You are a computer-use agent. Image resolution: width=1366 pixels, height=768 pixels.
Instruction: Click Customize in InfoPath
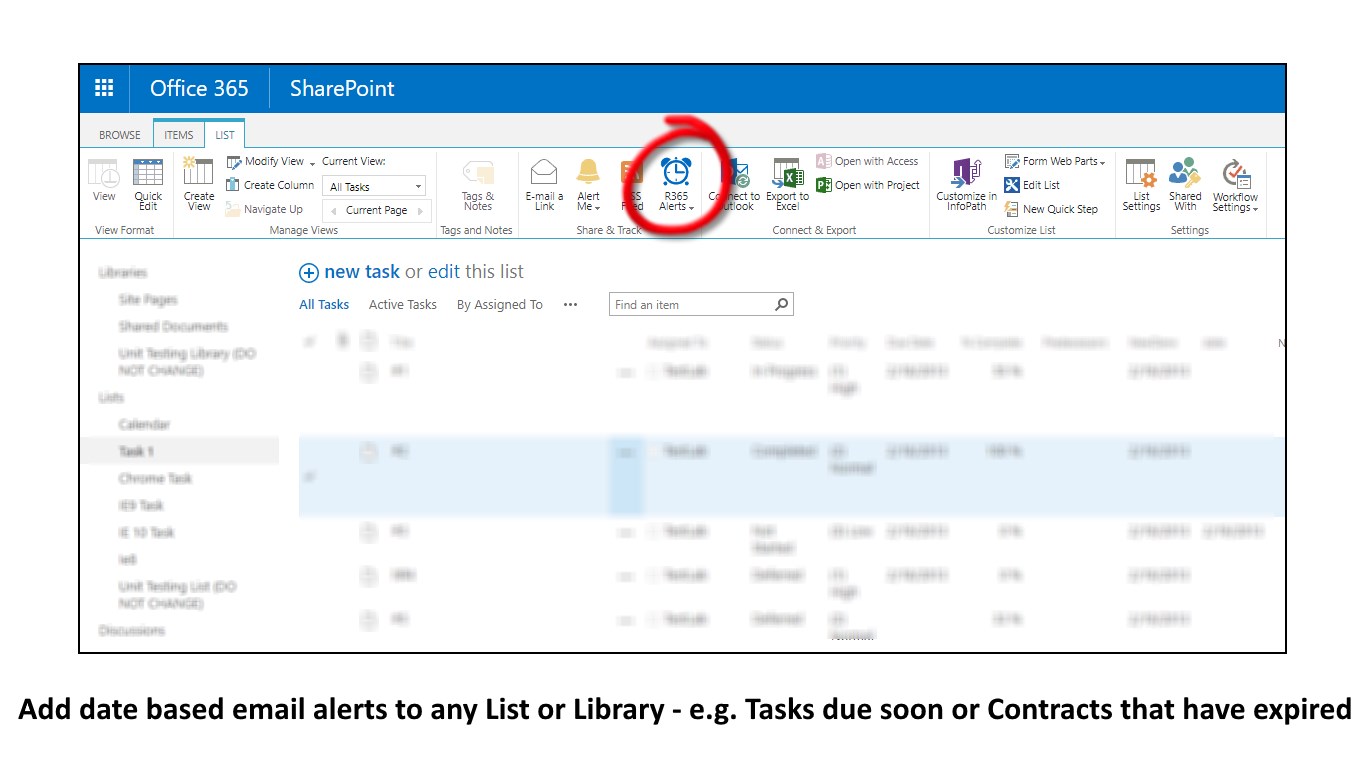[966, 185]
